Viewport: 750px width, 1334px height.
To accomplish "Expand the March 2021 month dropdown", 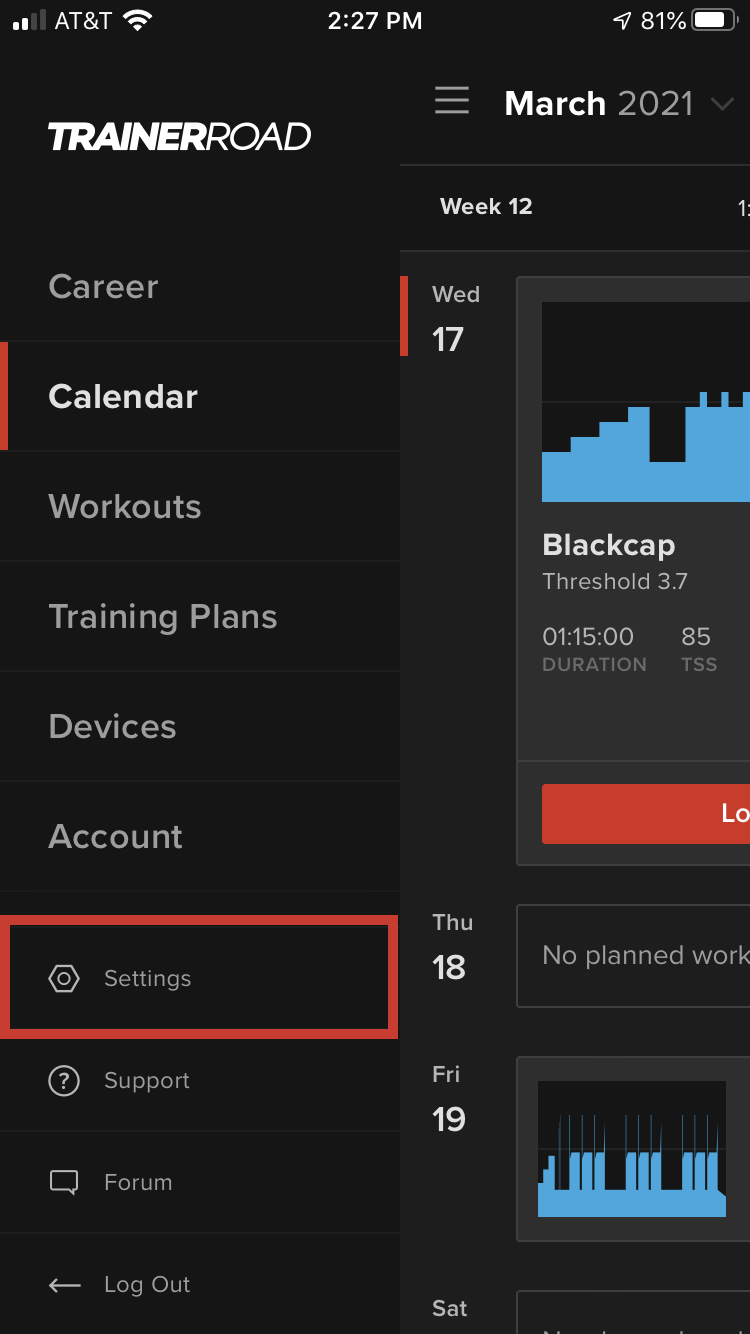I will pyautogui.click(x=721, y=104).
